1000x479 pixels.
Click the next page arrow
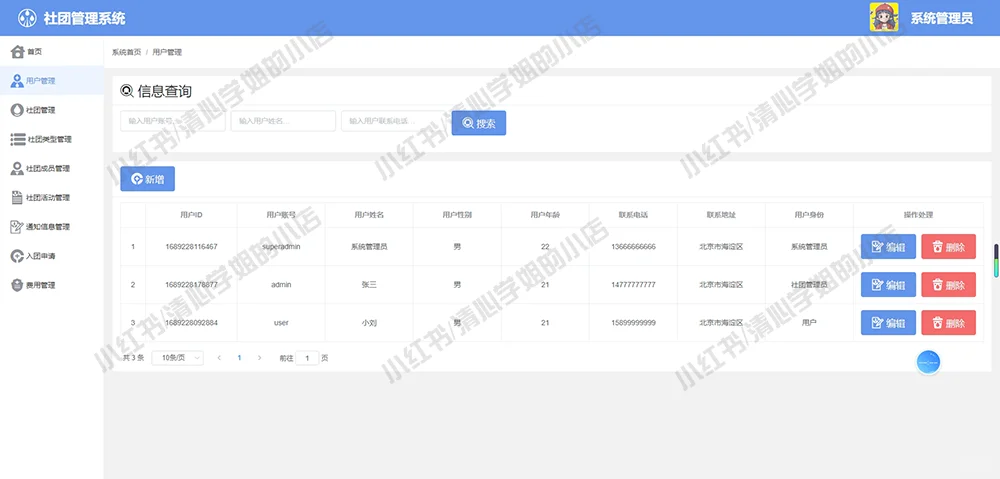click(260, 358)
